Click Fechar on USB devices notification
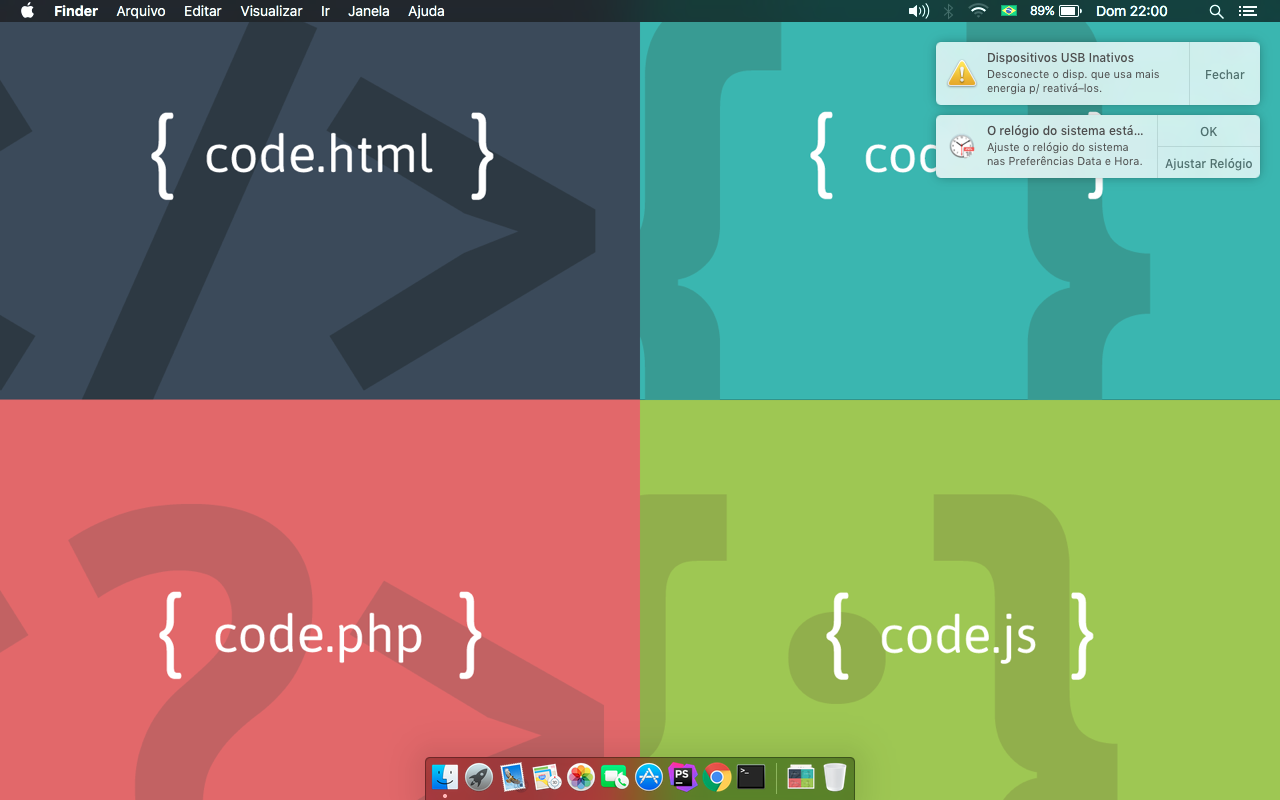This screenshot has height=800, width=1280. tap(1224, 74)
